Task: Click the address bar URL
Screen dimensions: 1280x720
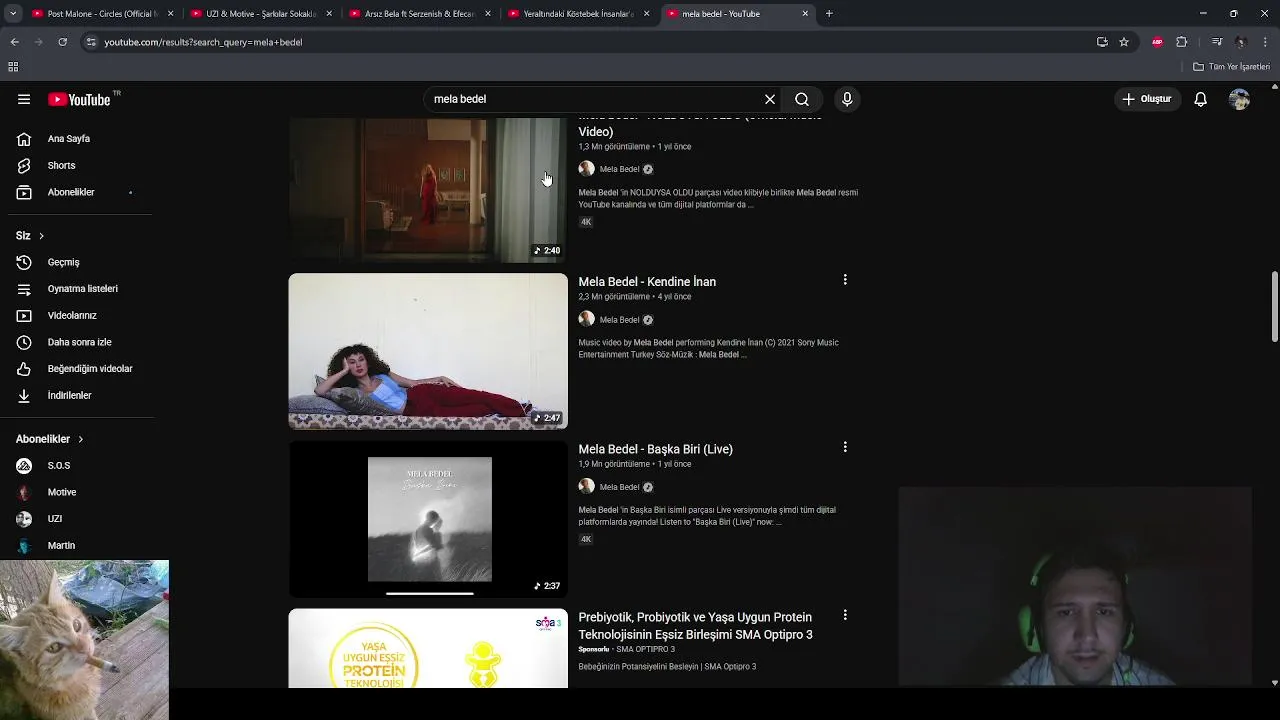Action: (203, 42)
